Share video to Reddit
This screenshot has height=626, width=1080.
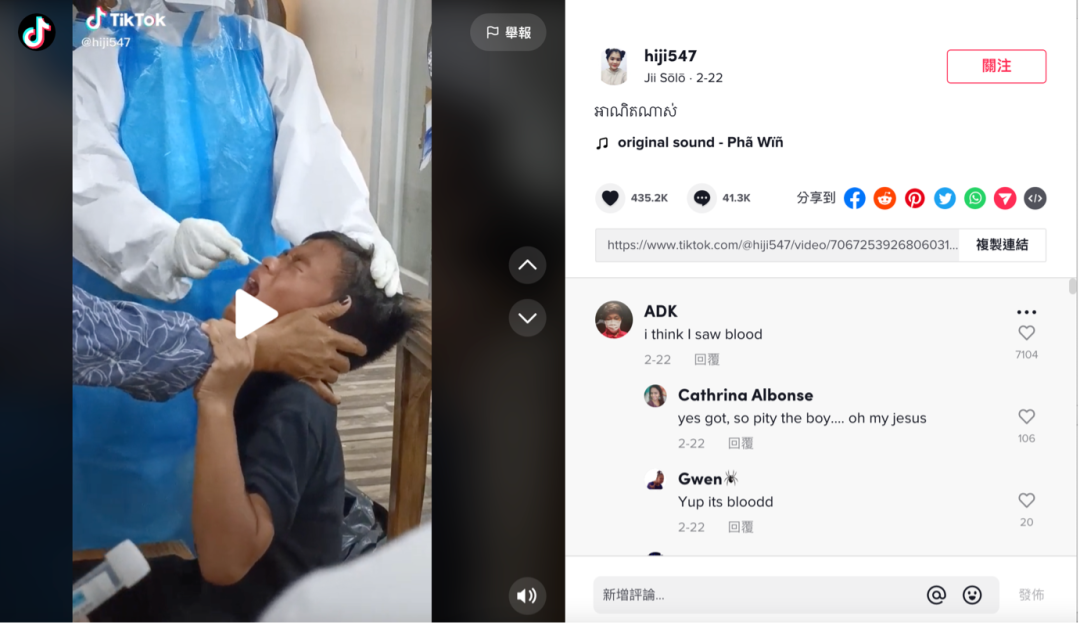coord(884,198)
